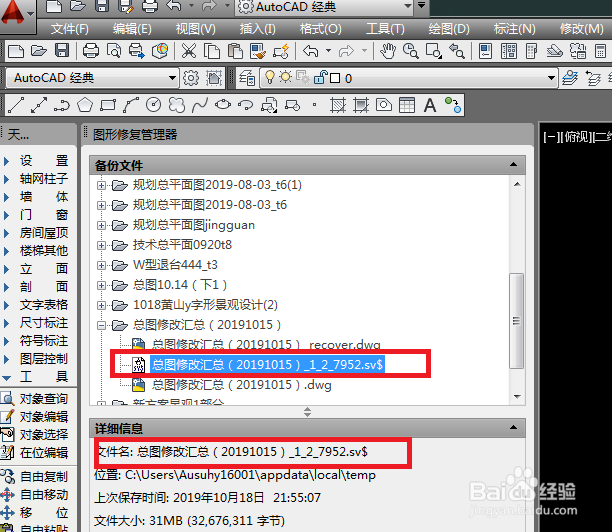Expand the 技术总平面0920t8 folder
This screenshot has width=612, height=532.
point(101,245)
